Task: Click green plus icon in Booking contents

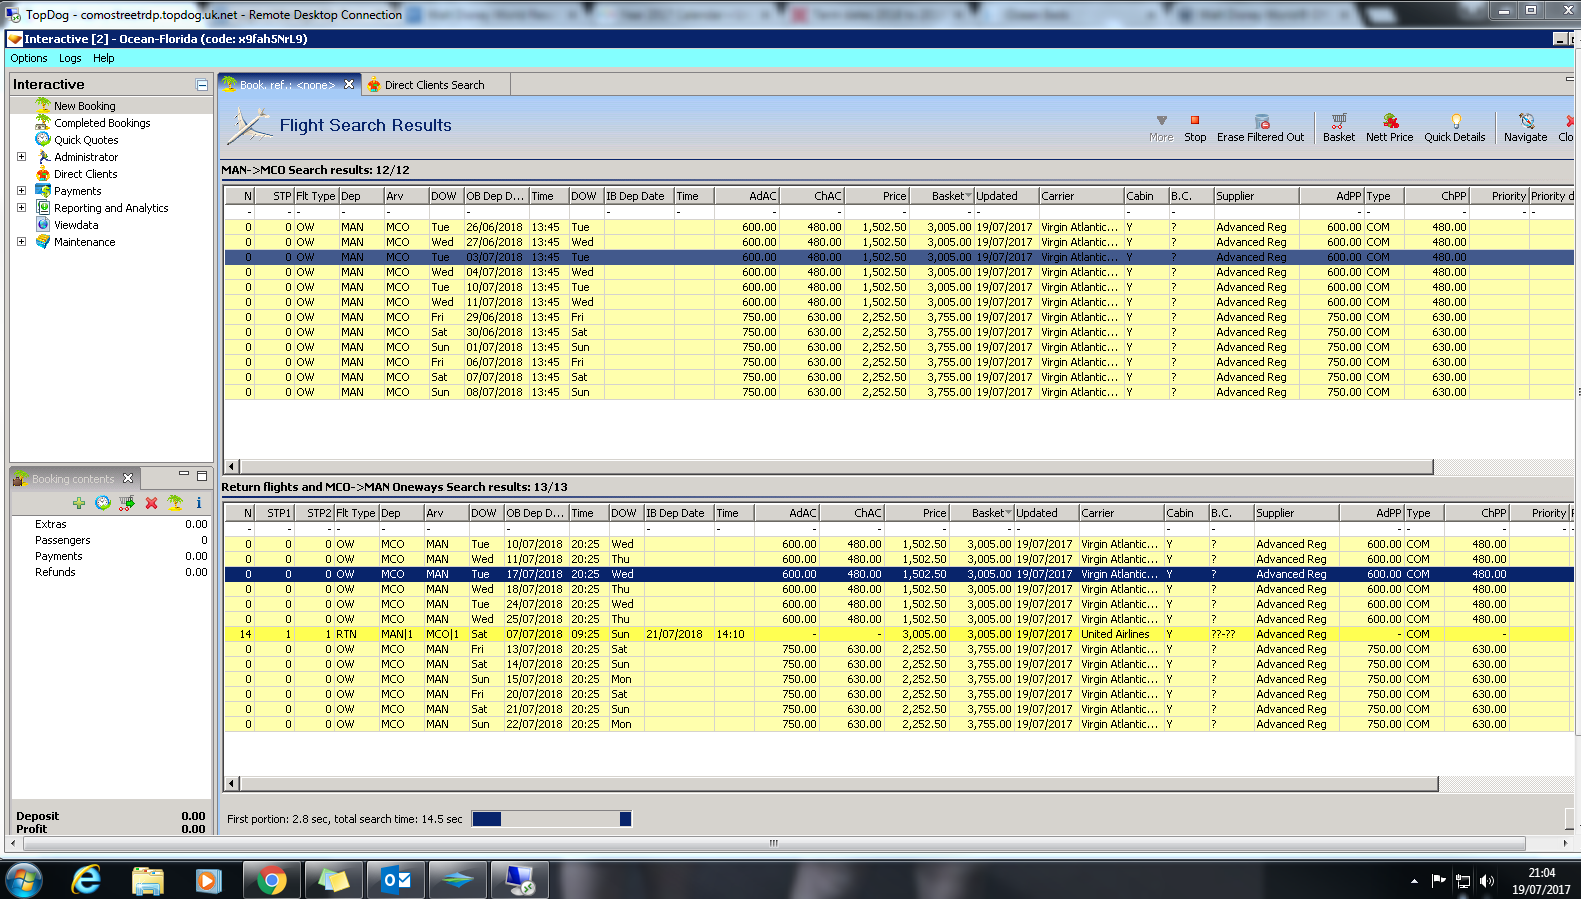Action: (x=79, y=503)
